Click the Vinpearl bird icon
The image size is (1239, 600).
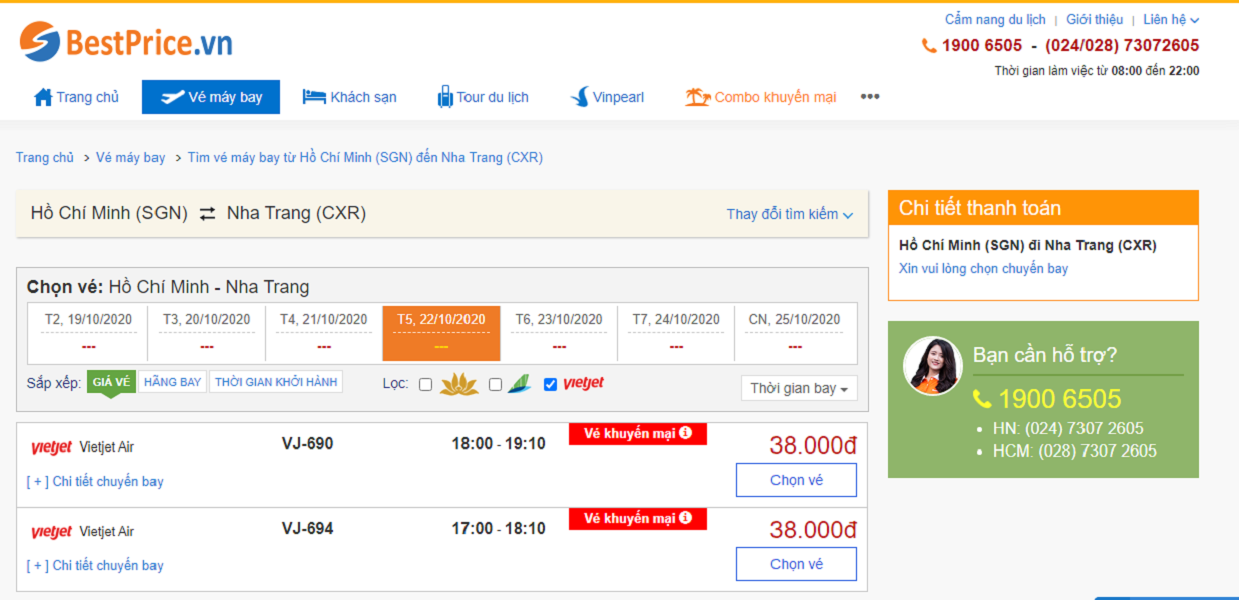(579, 97)
